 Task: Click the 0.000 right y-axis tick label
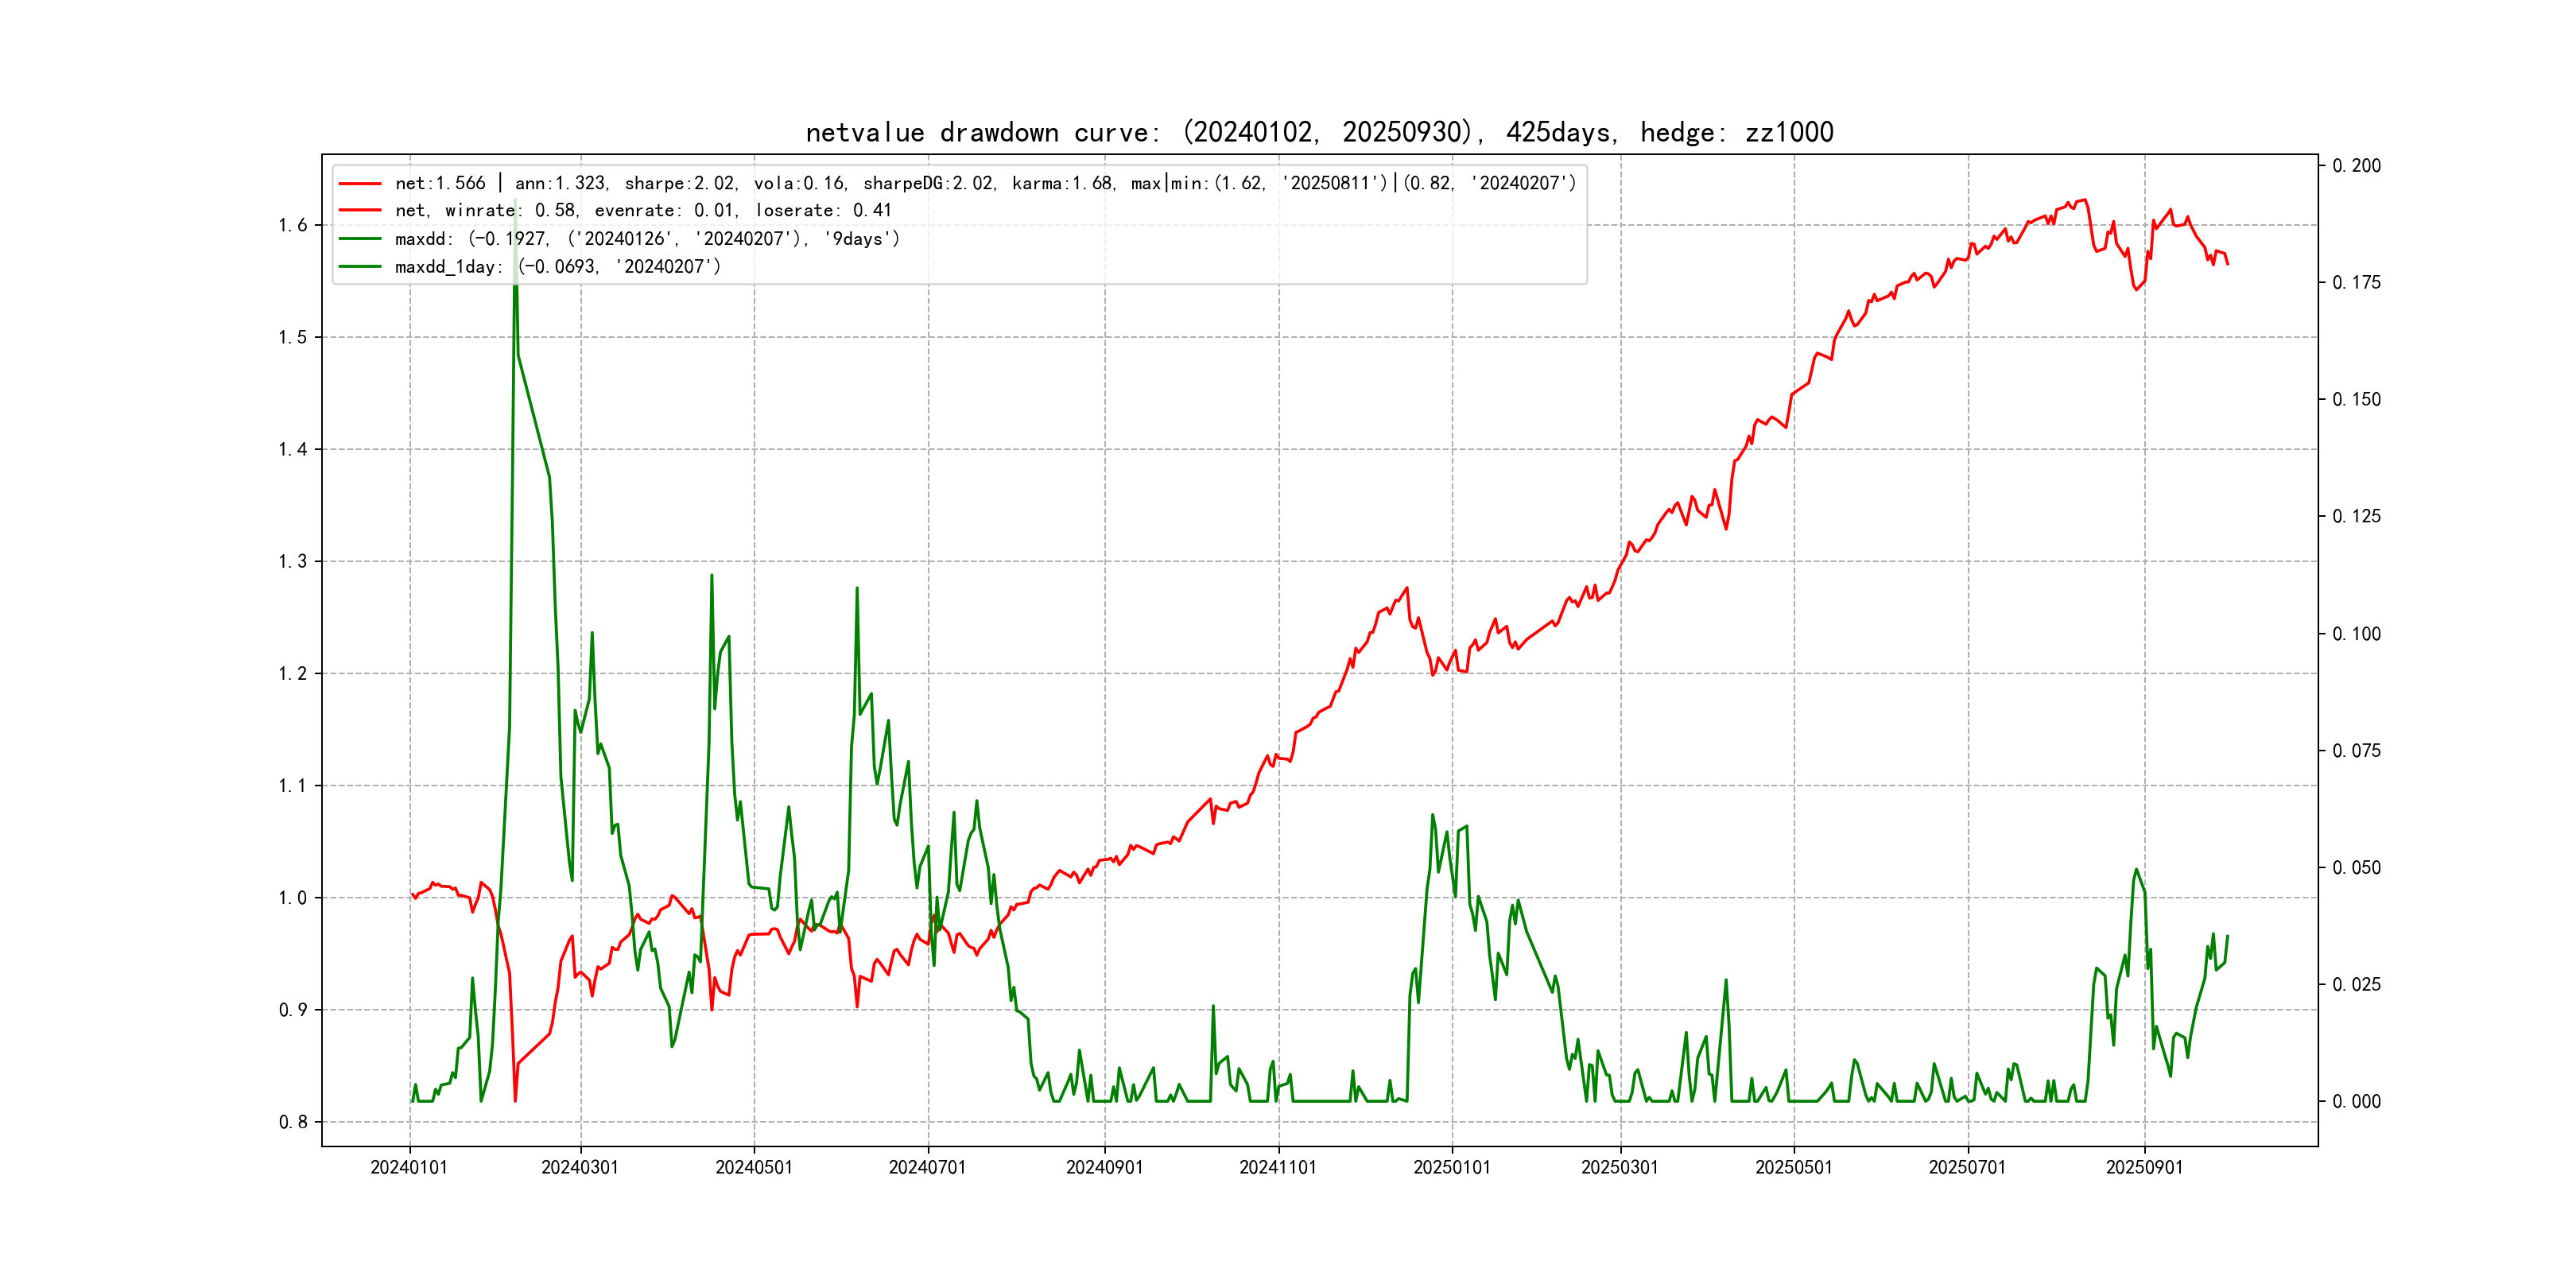pyautogui.click(x=2356, y=1102)
